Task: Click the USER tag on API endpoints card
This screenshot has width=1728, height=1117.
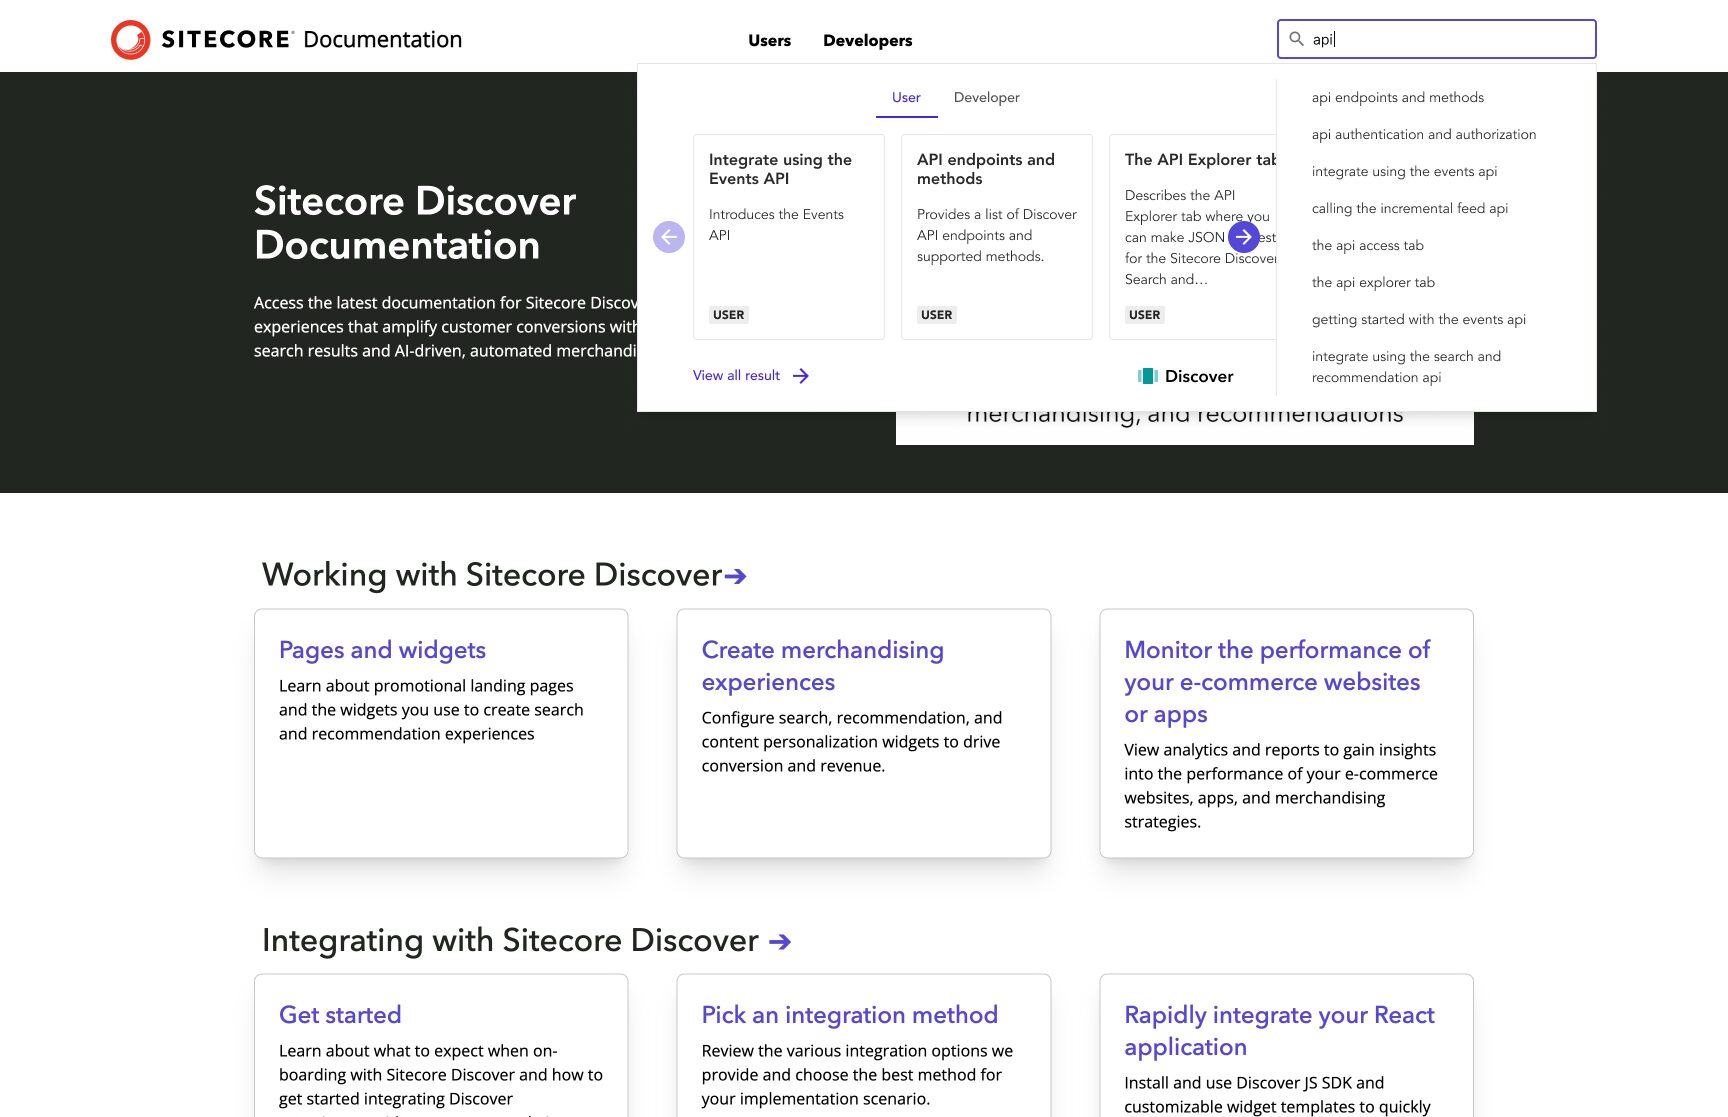Action: click(936, 315)
